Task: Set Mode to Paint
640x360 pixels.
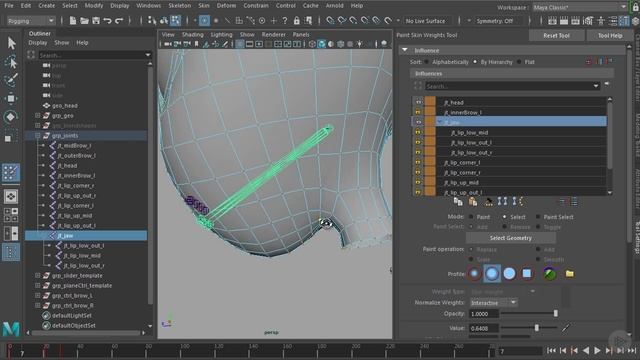Action: pyautogui.click(x=471, y=217)
